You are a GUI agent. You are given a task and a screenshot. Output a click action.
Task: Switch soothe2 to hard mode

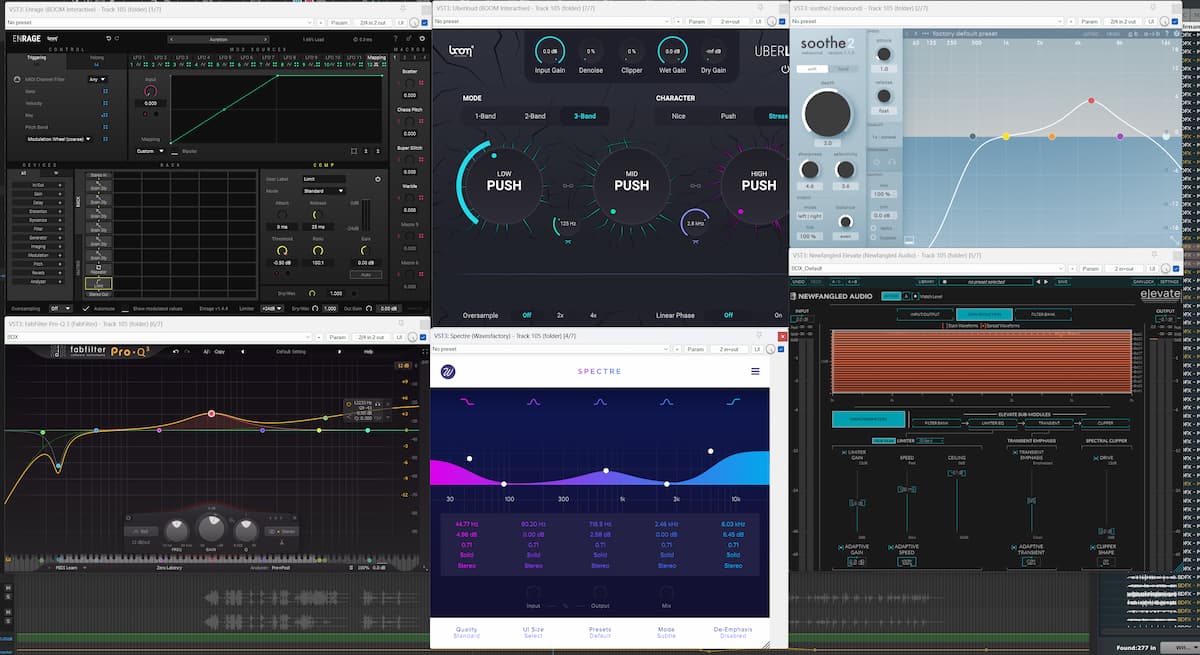point(842,69)
